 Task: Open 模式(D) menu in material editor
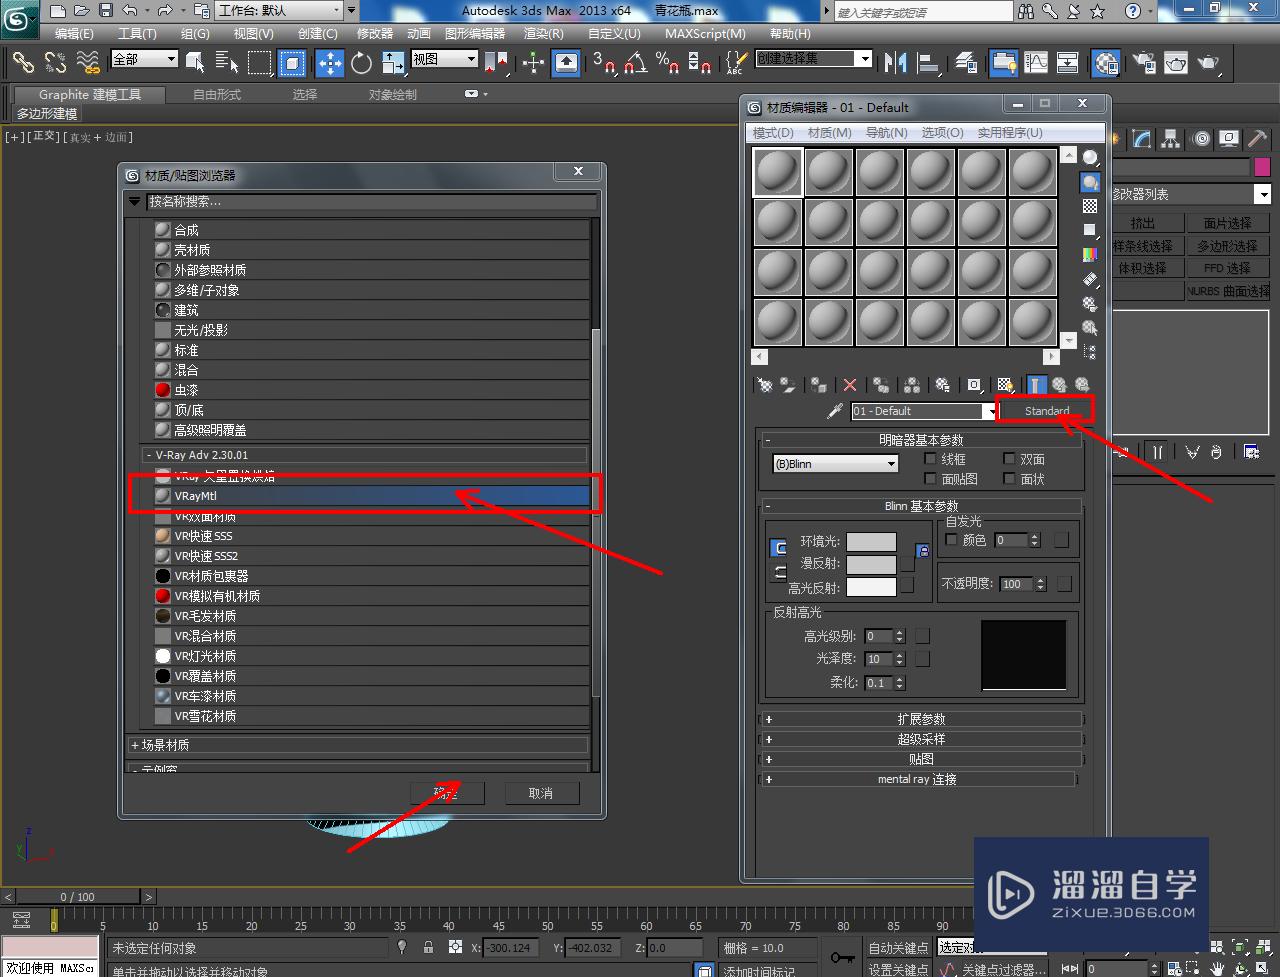(x=773, y=132)
